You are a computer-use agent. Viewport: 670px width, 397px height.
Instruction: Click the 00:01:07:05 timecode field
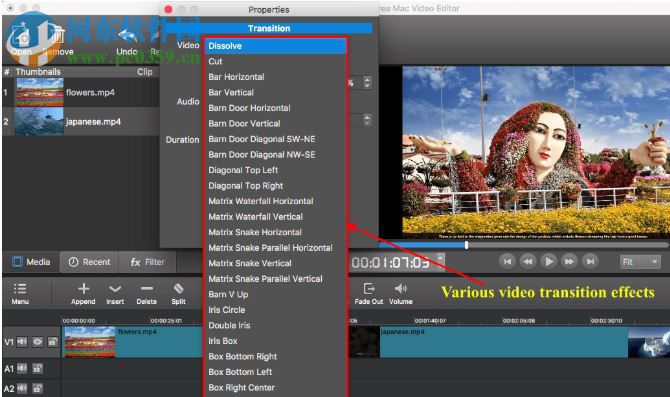coord(390,262)
